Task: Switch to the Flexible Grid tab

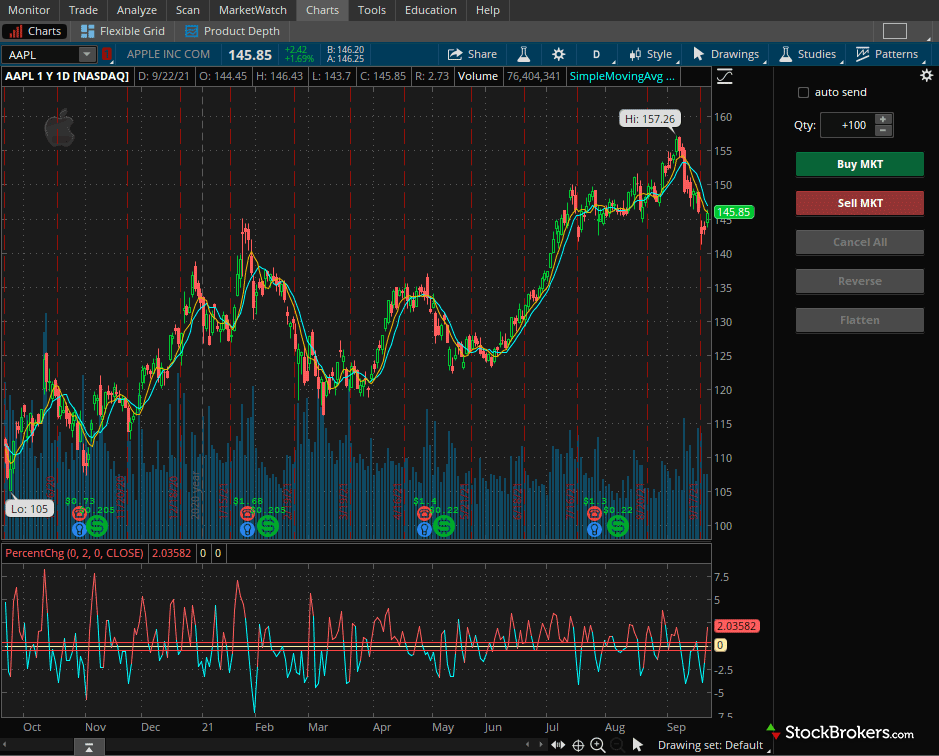Action: point(123,31)
